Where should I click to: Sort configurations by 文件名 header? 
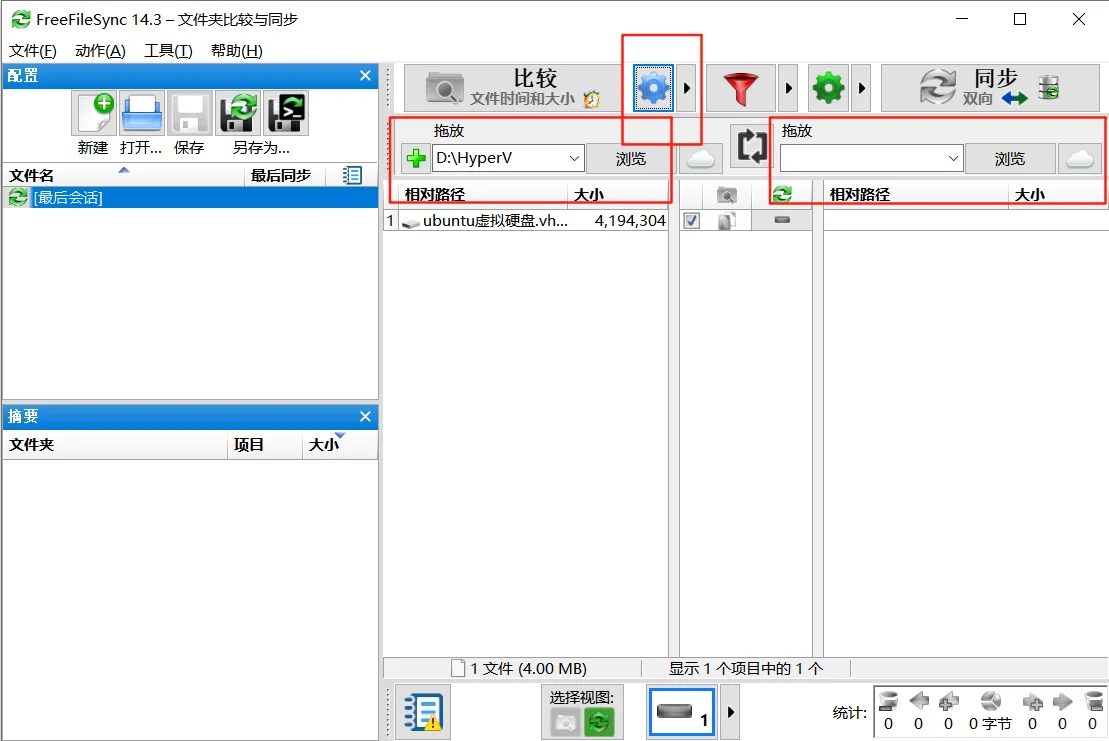(124, 175)
